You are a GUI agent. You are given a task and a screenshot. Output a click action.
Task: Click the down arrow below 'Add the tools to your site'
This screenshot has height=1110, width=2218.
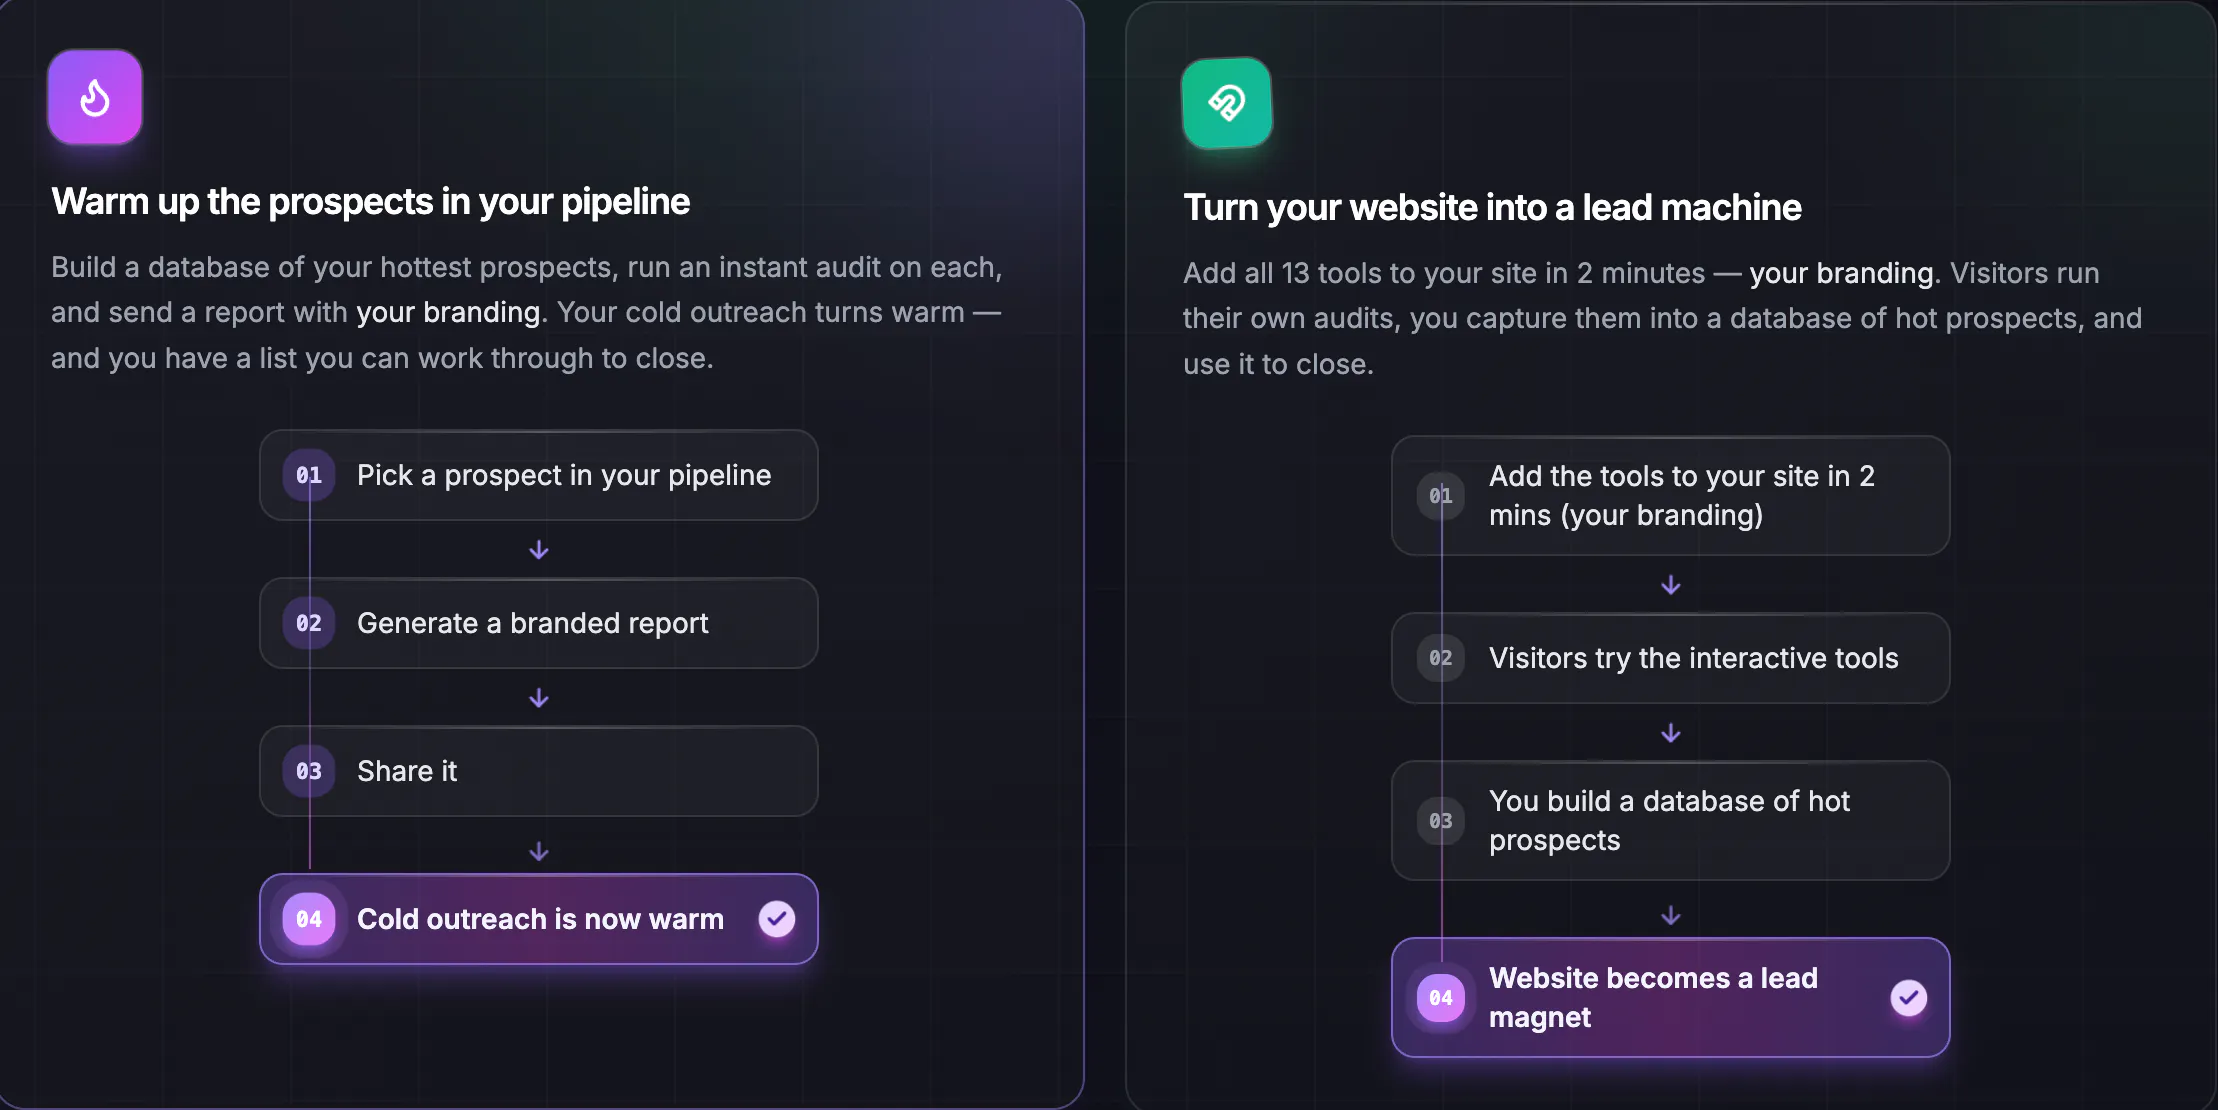coord(1671,585)
